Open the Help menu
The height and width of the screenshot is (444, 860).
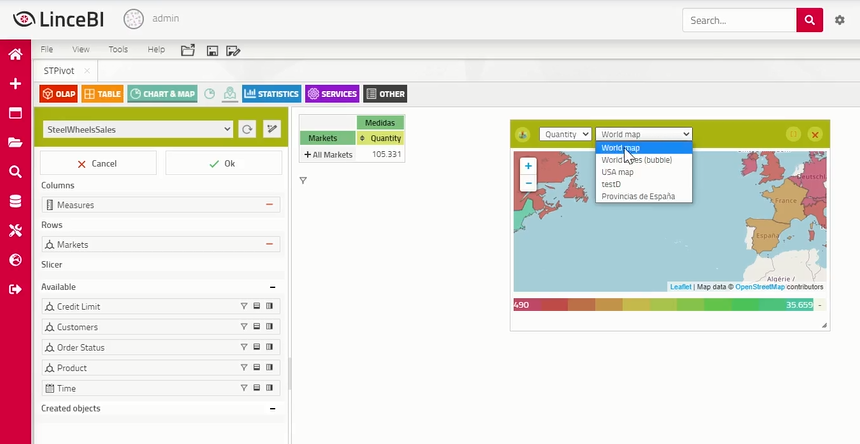pyautogui.click(x=156, y=49)
